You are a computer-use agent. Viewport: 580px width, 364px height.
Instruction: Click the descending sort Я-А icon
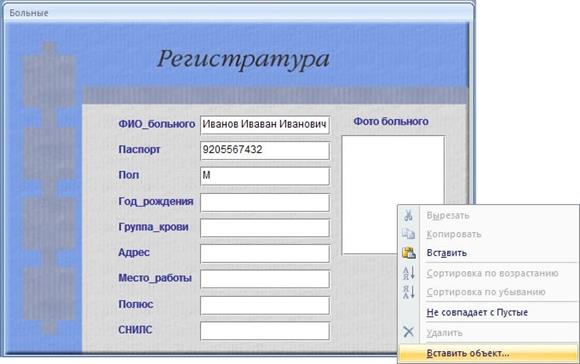click(x=408, y=292)
